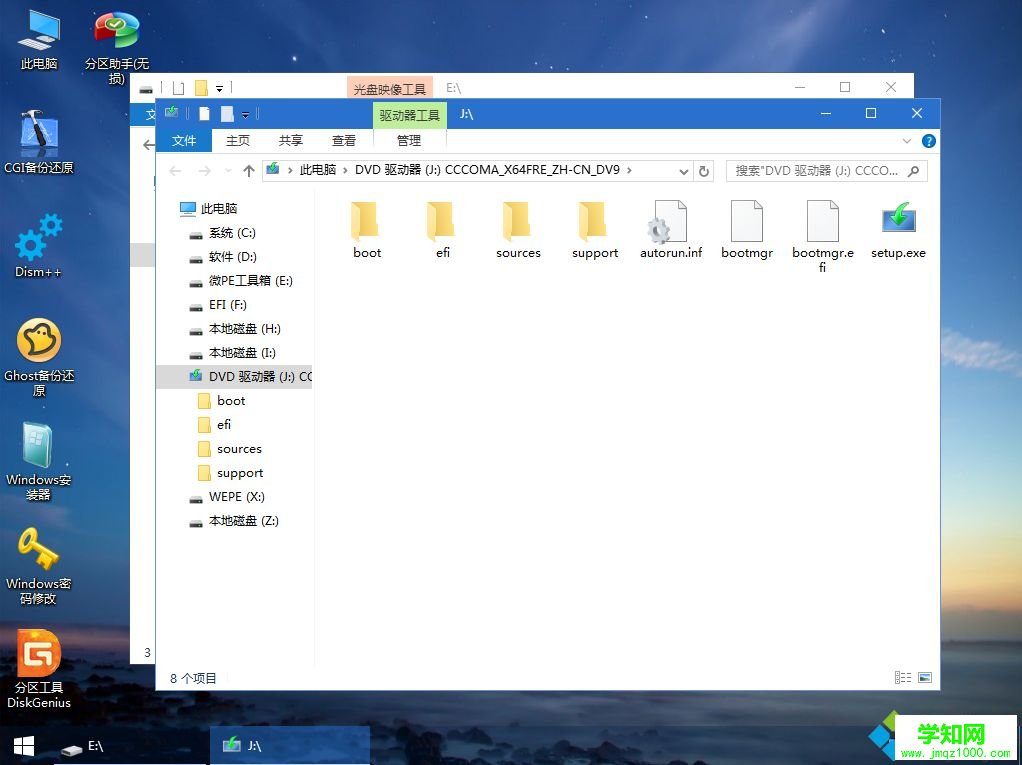Open the 管理 drive tools tab
1022x765 pixels.
click(x=409, y=140)
